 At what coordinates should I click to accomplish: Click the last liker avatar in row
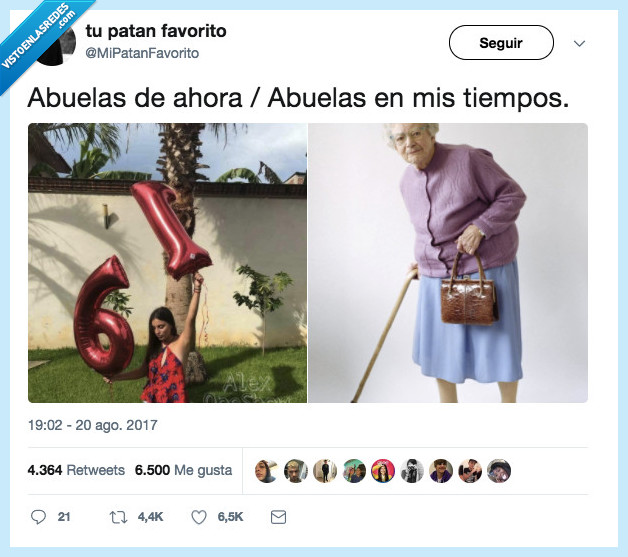tap(499, 471)
